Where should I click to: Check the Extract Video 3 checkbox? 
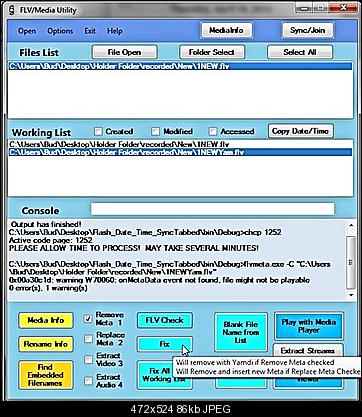click(88, 360)
